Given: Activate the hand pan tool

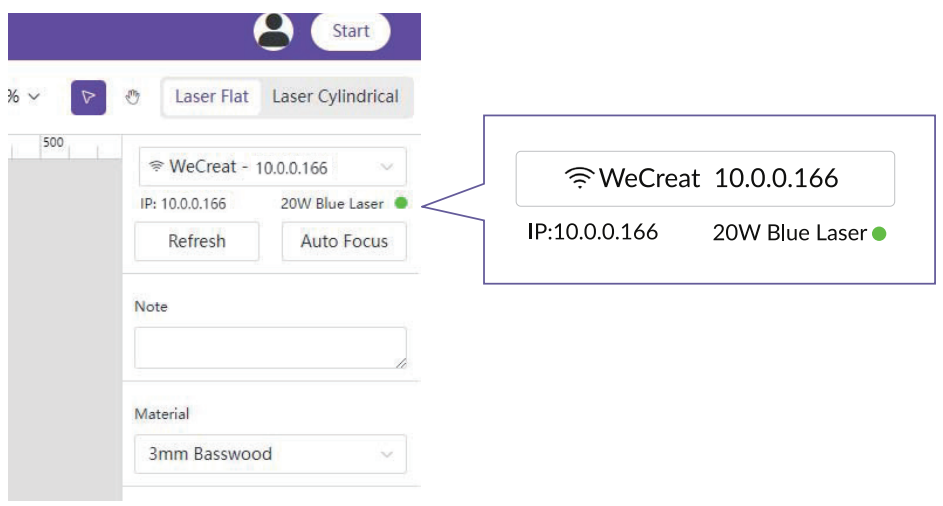Looking at the screenshot, I should coord(132,97).
